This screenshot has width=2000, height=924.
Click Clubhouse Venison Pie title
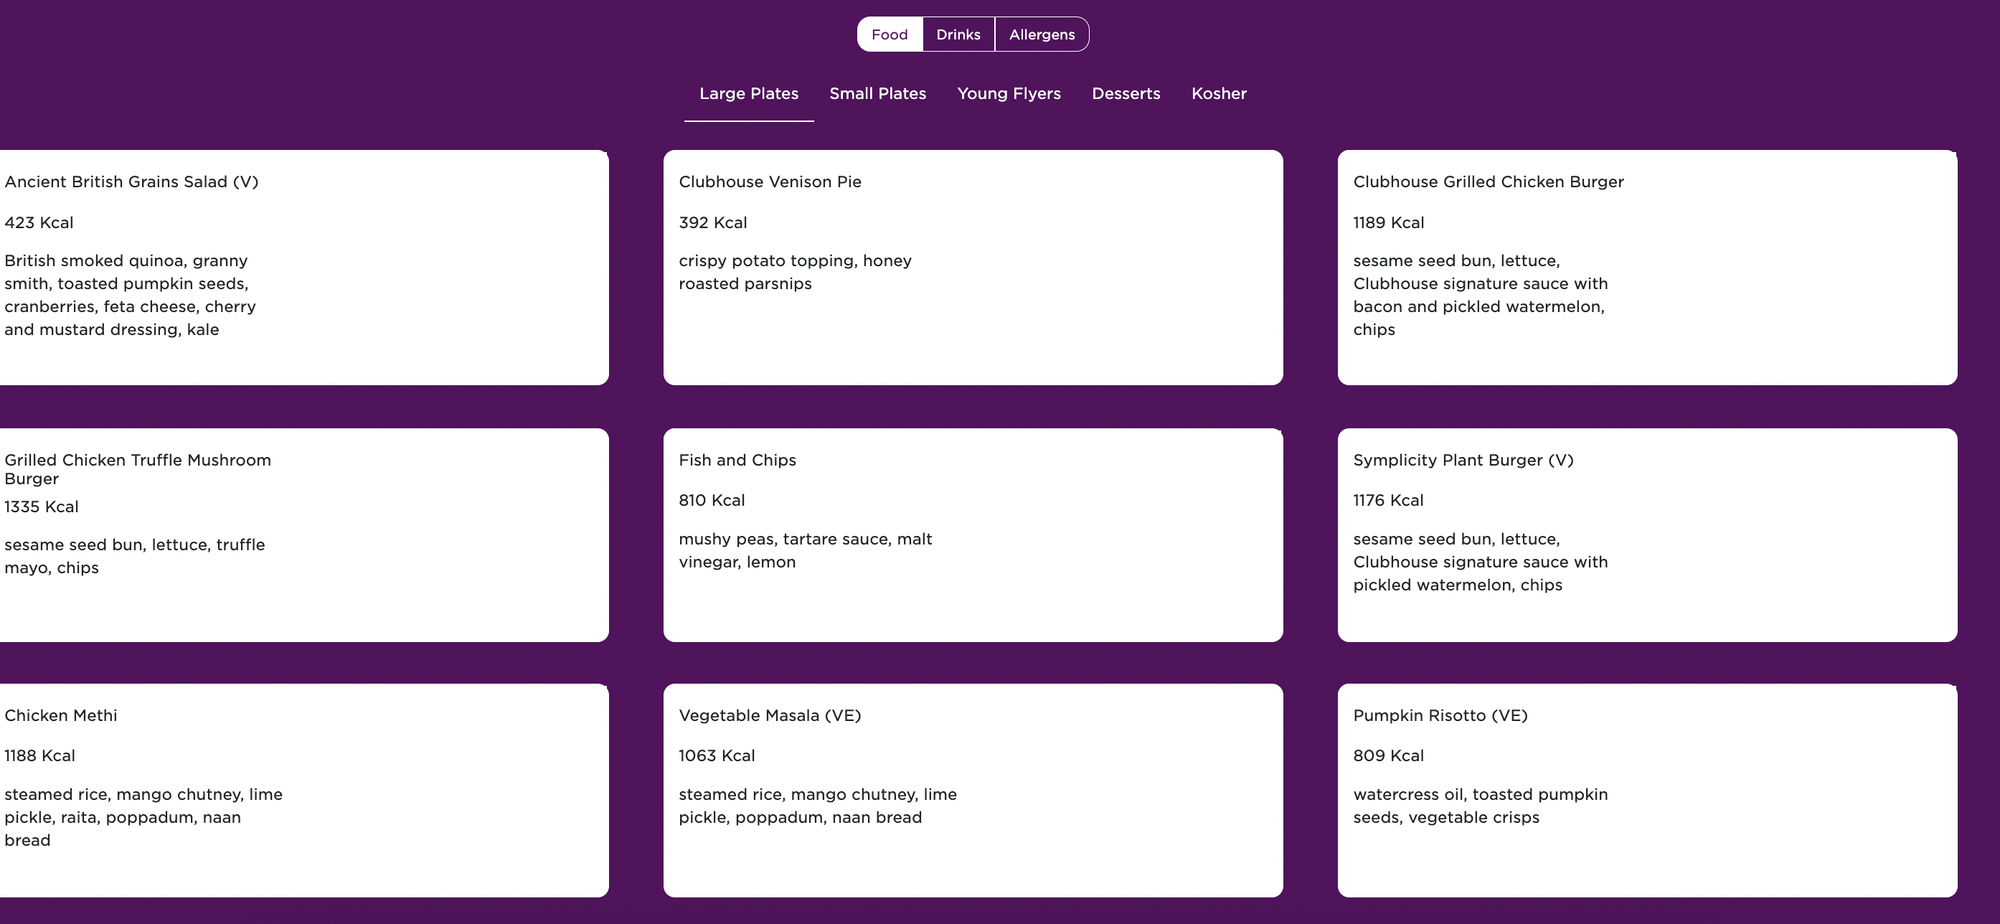pos(770,182)
